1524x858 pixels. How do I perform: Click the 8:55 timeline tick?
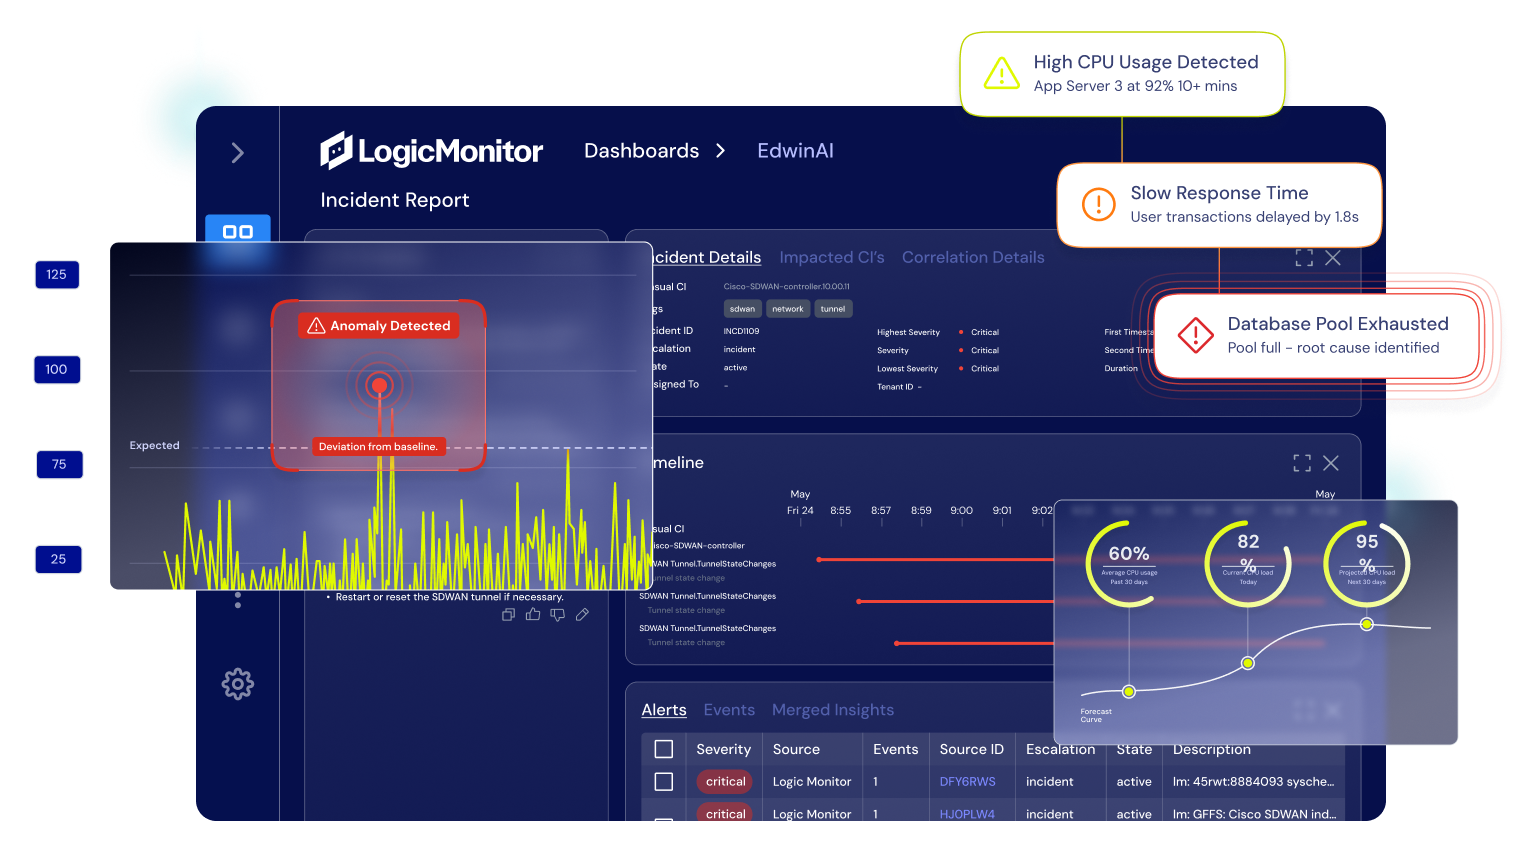coord(841,511)
